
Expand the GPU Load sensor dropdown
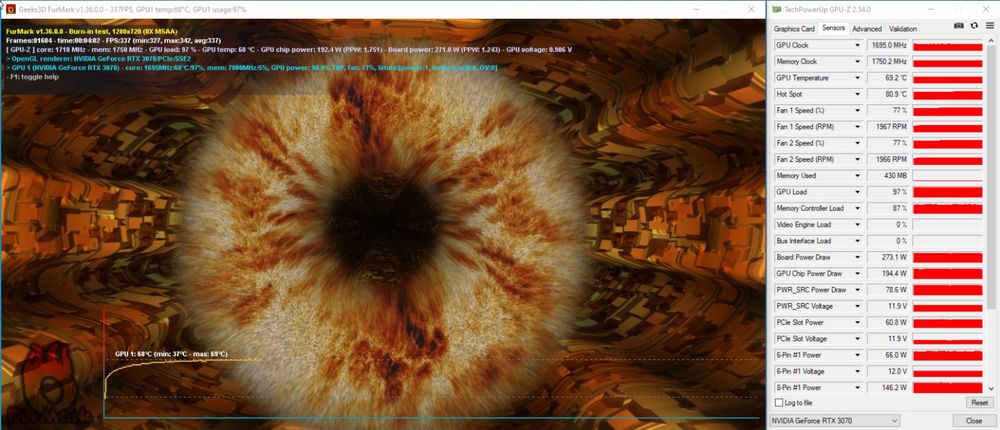[858, 192]
